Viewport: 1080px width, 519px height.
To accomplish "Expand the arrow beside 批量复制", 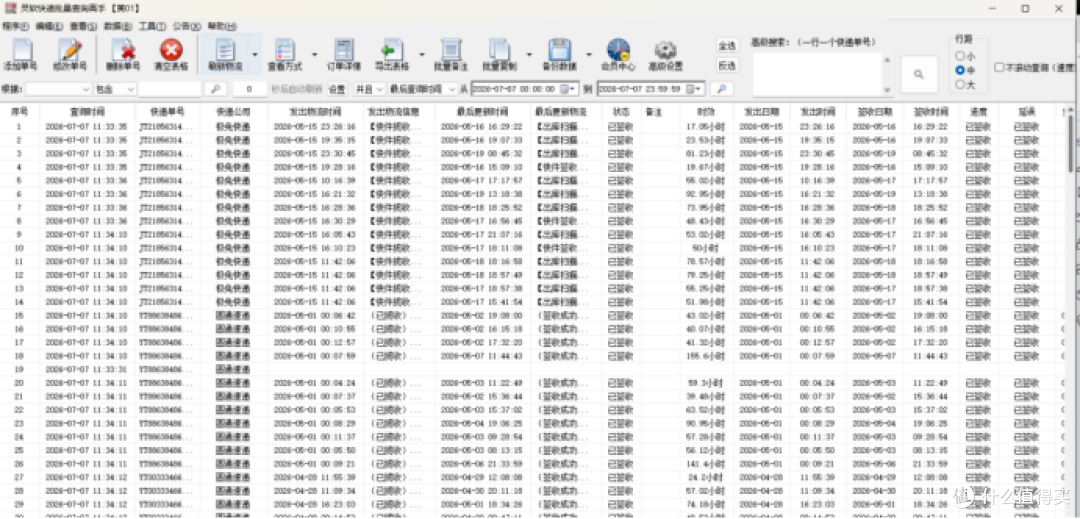I will click(x=529, y=54).
